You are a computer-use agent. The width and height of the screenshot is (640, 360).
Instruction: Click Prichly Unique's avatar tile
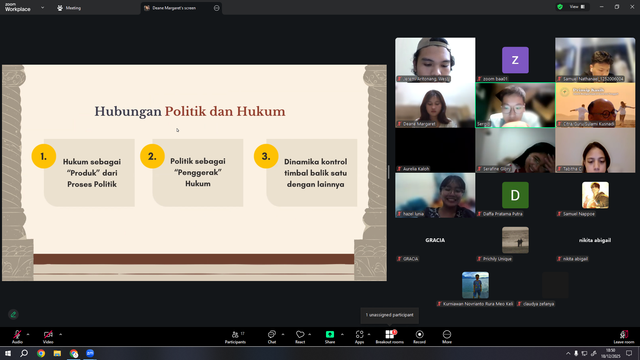click(515, 240)
